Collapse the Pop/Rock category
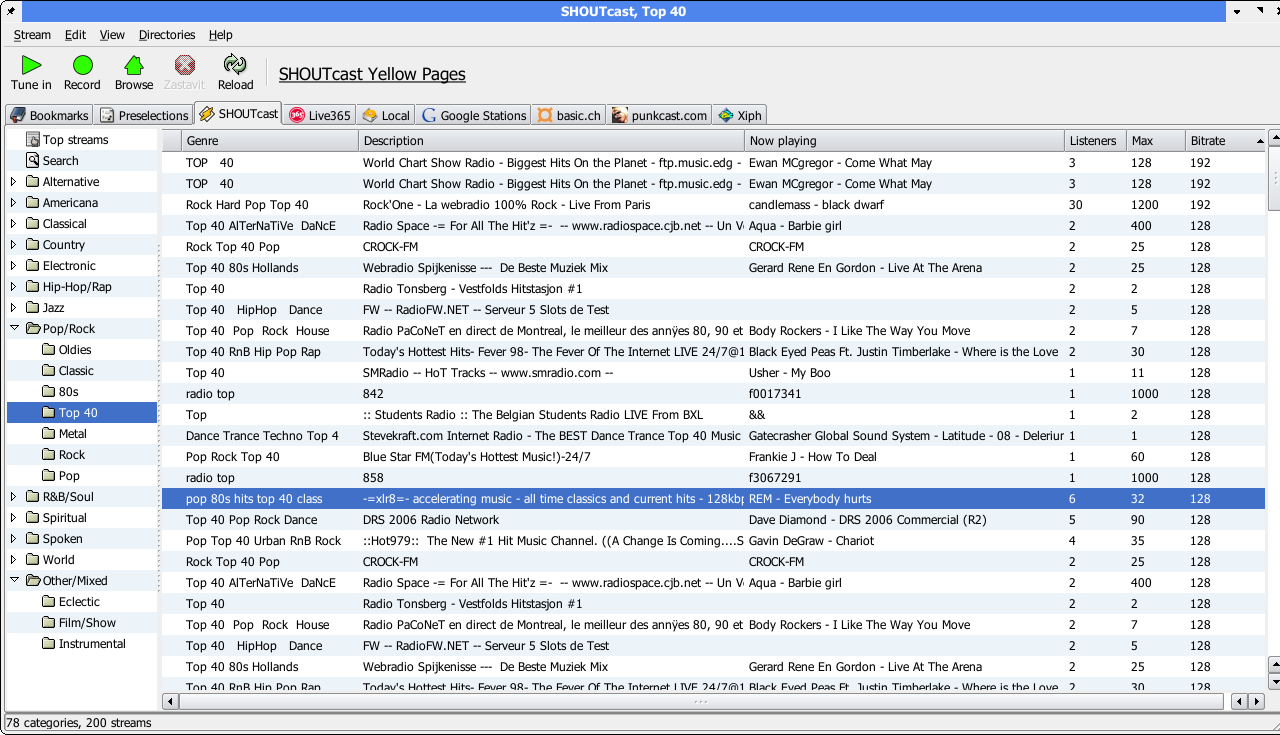 14,329
